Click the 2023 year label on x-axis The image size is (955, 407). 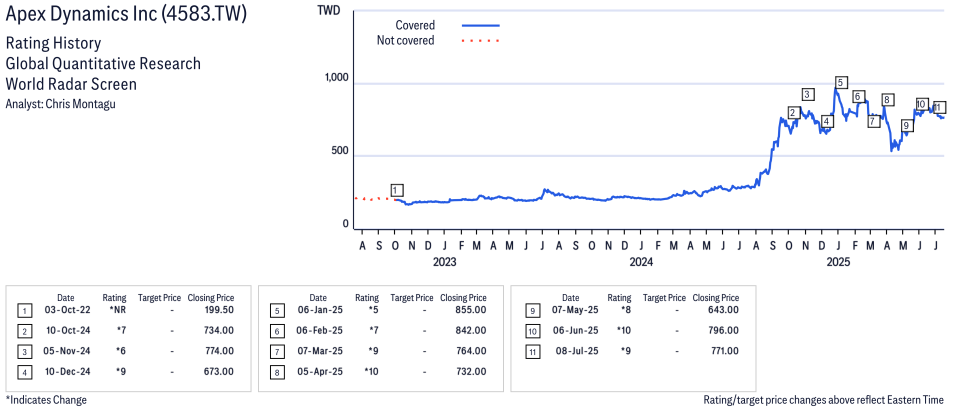click(x=445, y=262)
